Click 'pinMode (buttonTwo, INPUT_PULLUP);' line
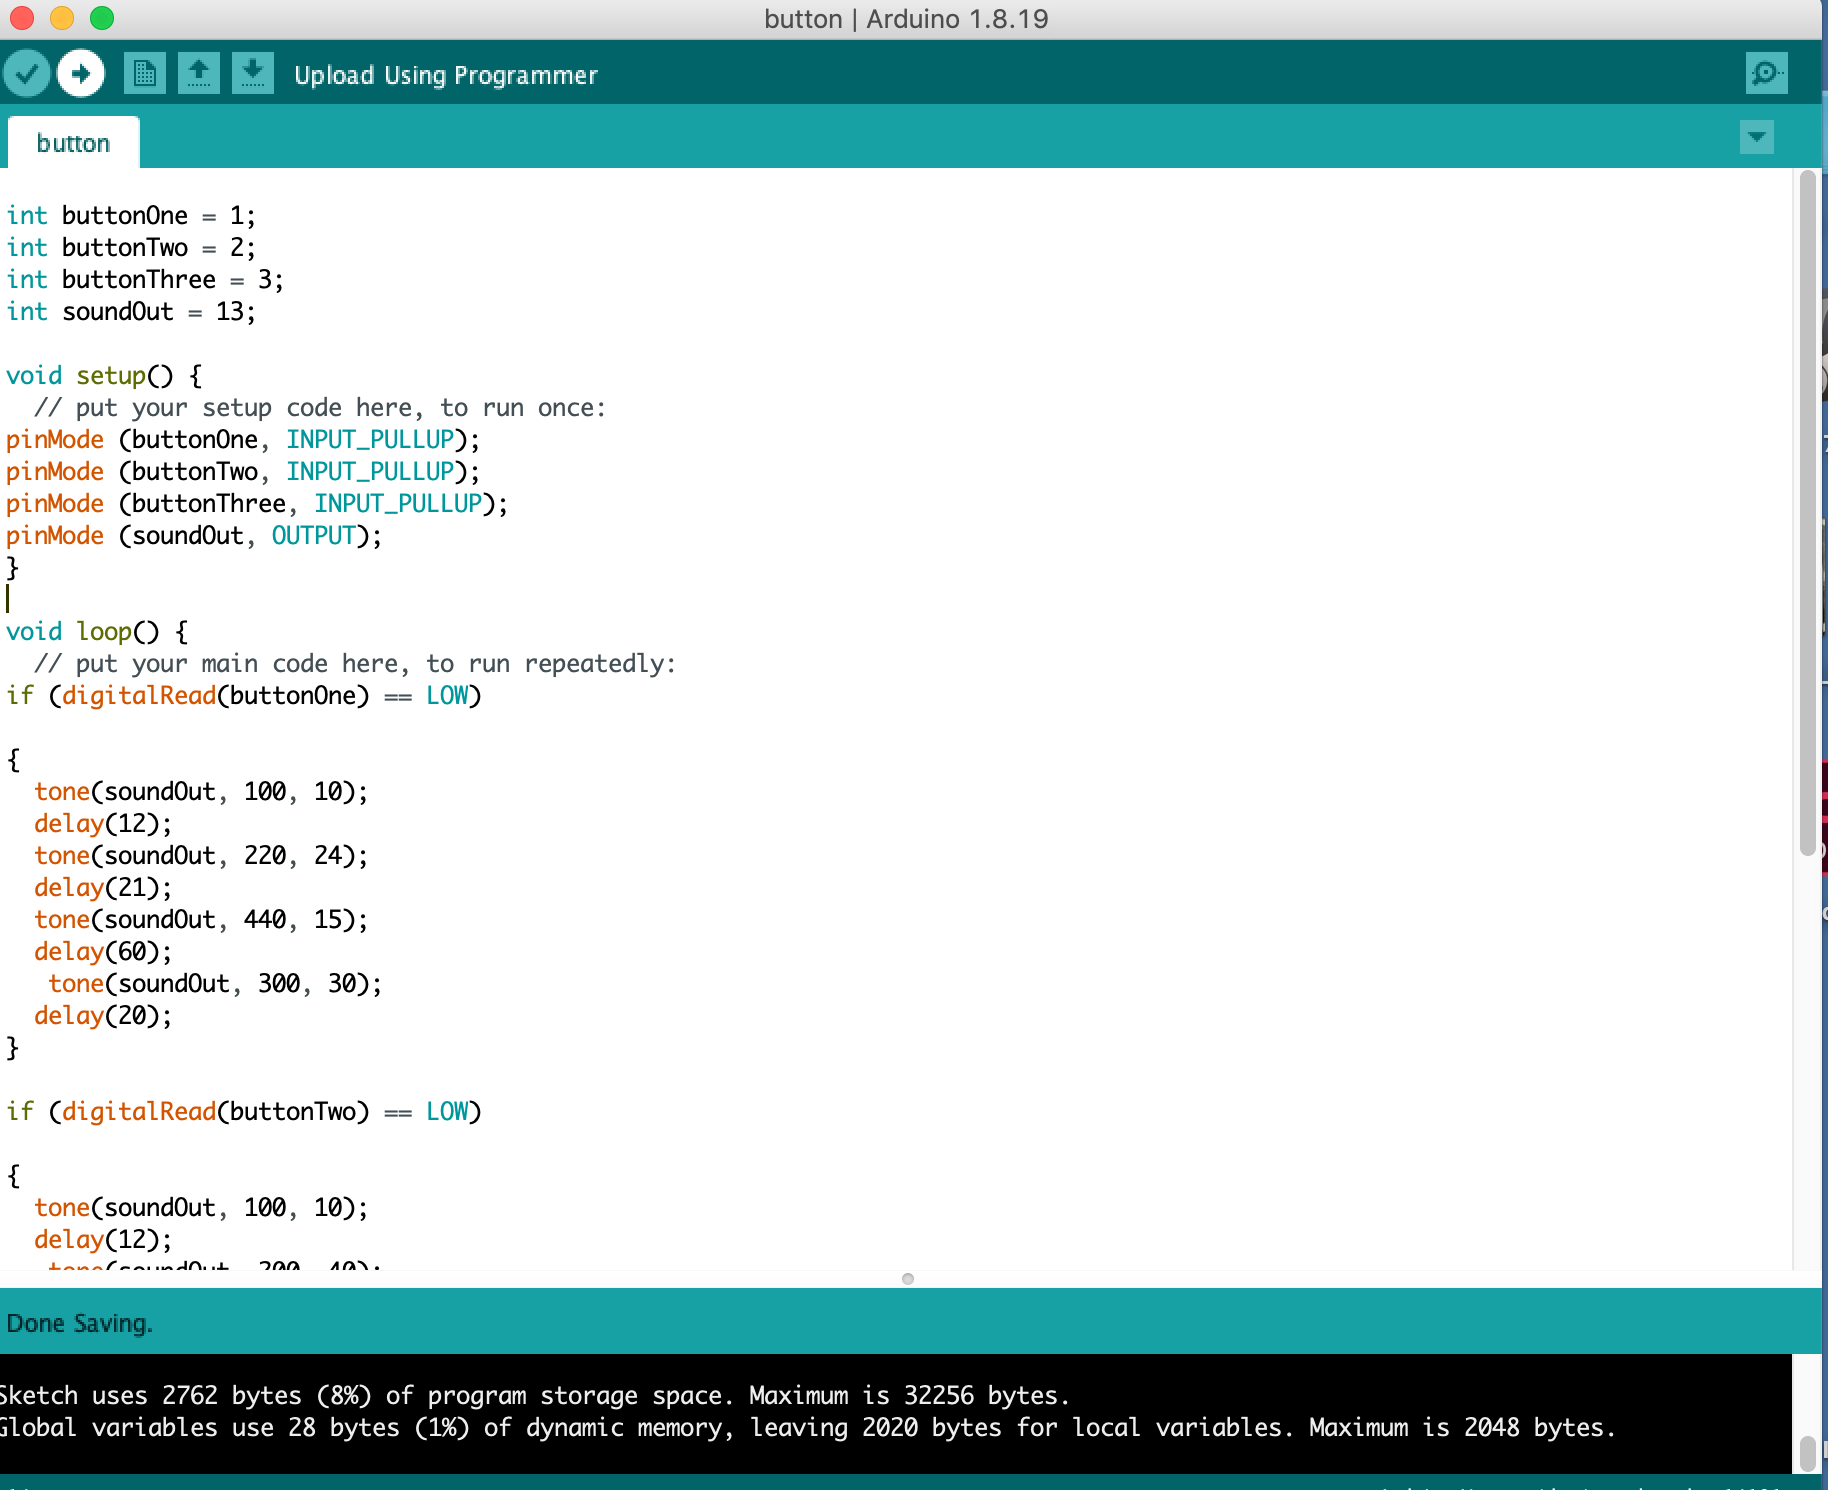 click(x=243, y=472)
